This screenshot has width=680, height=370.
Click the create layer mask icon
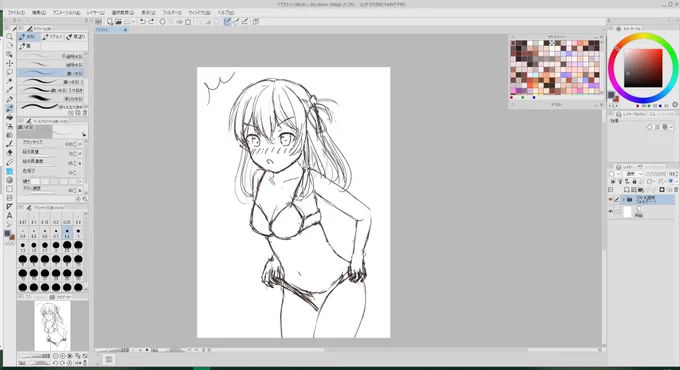point(662,190)
